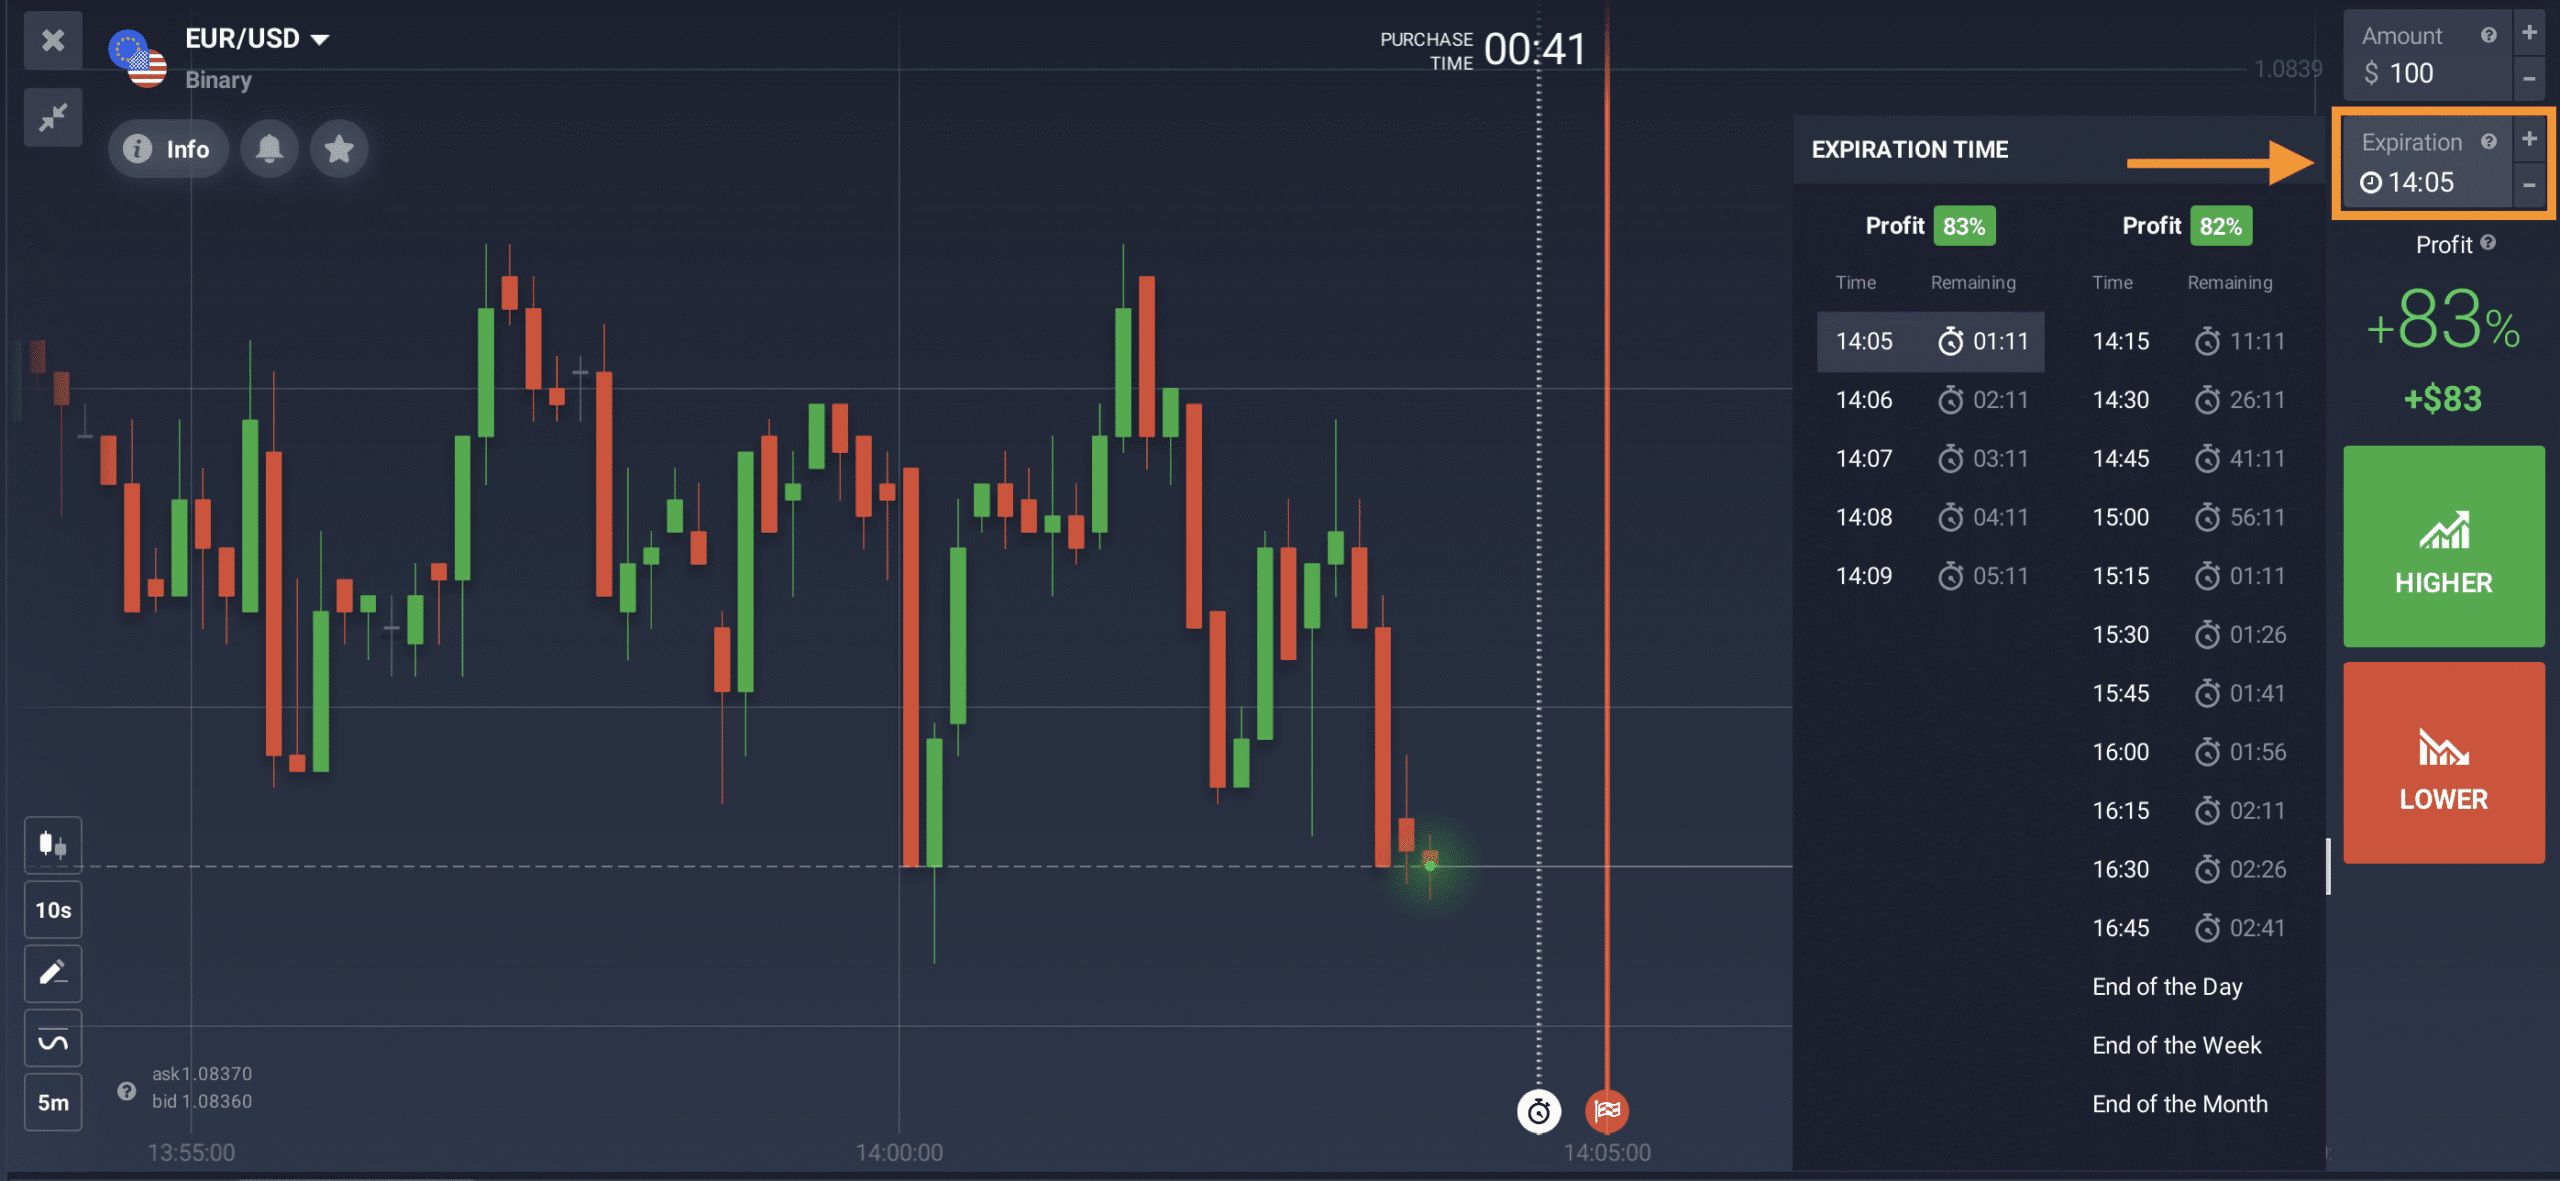The width and height of the screenshot is (2560, 1181).
Task: Decrease expiration with the minus button
Action: coord(2529,184)
